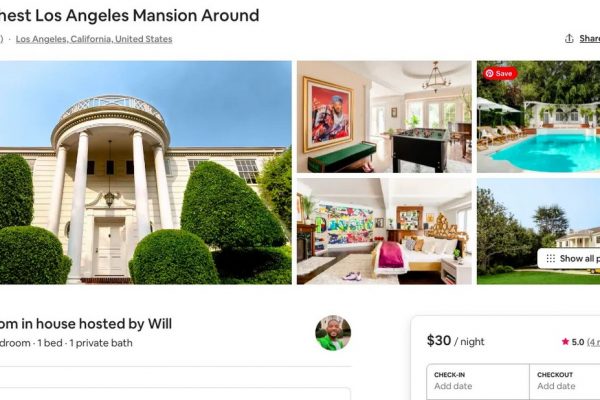Click the Share upload icon
Viewport: 600px width, 400px height.
[x=569, y=39]
